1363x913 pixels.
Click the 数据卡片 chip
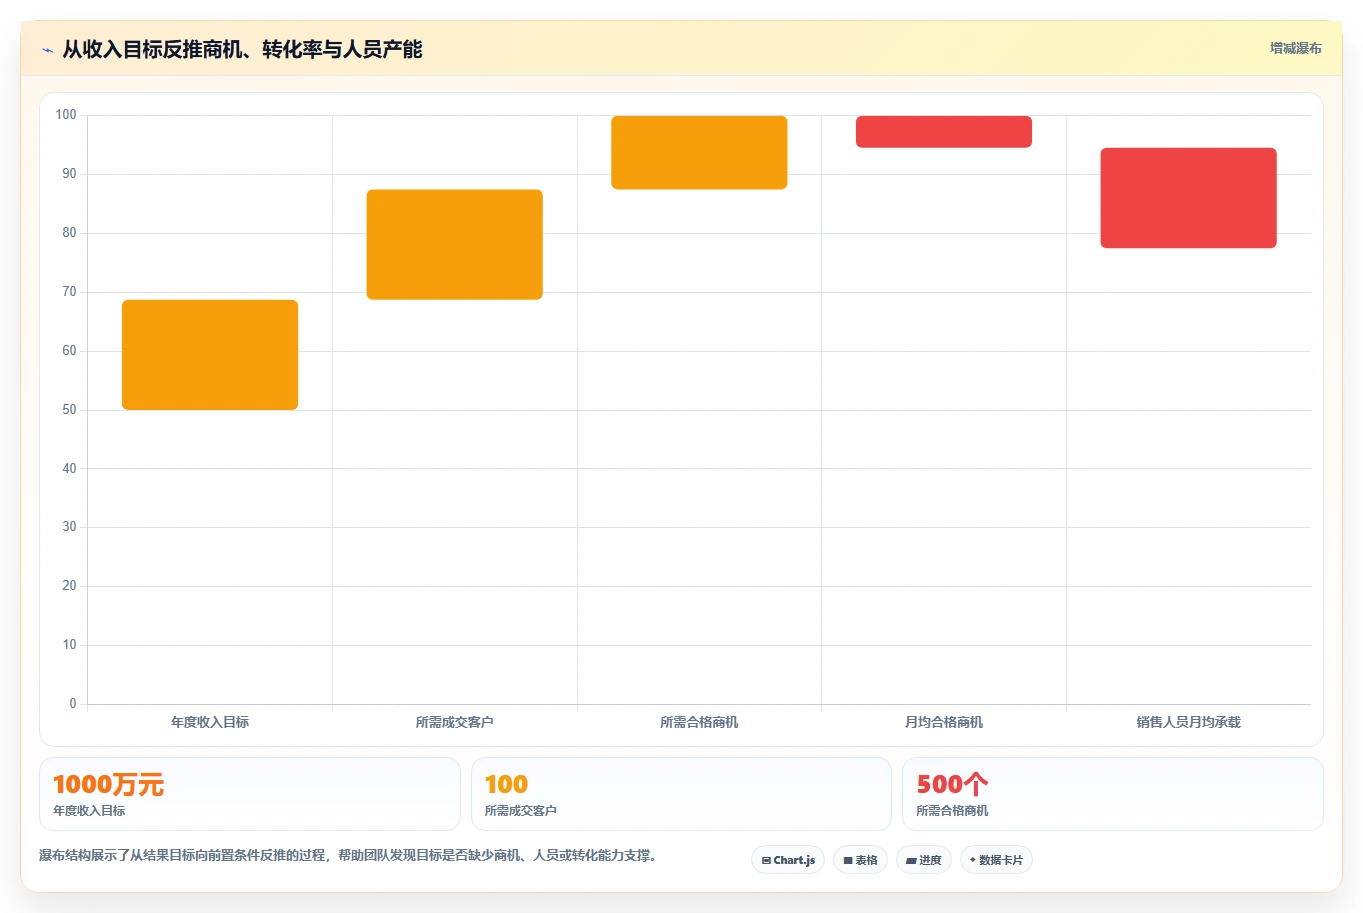(x=996, y=860)
